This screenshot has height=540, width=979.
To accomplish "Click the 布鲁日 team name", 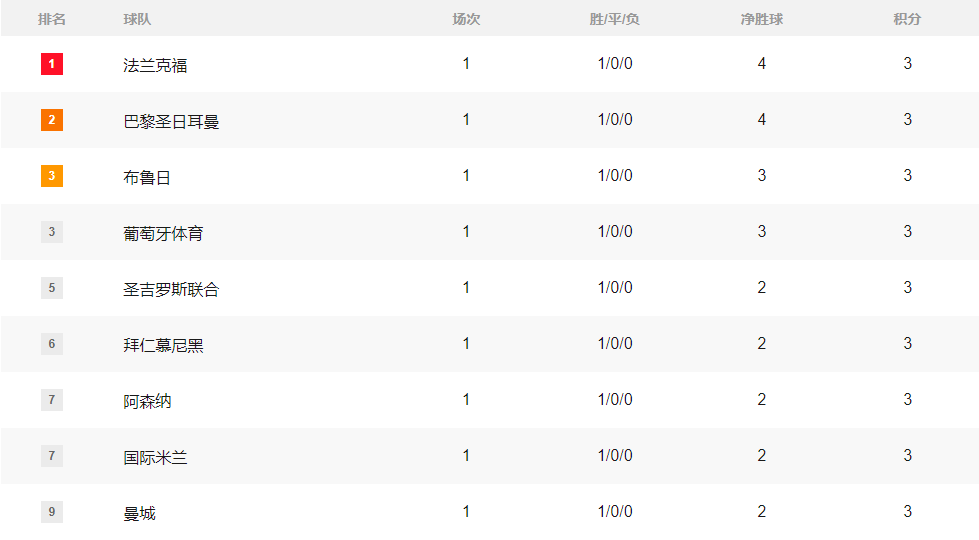I will (x=147, y=178).
